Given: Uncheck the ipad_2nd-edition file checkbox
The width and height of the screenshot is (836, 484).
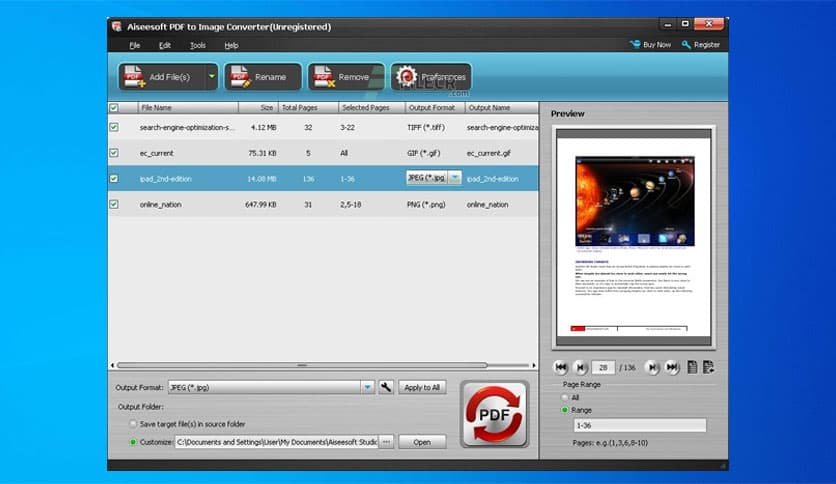Looking at the screenshot, I should (x=114, y=179).
